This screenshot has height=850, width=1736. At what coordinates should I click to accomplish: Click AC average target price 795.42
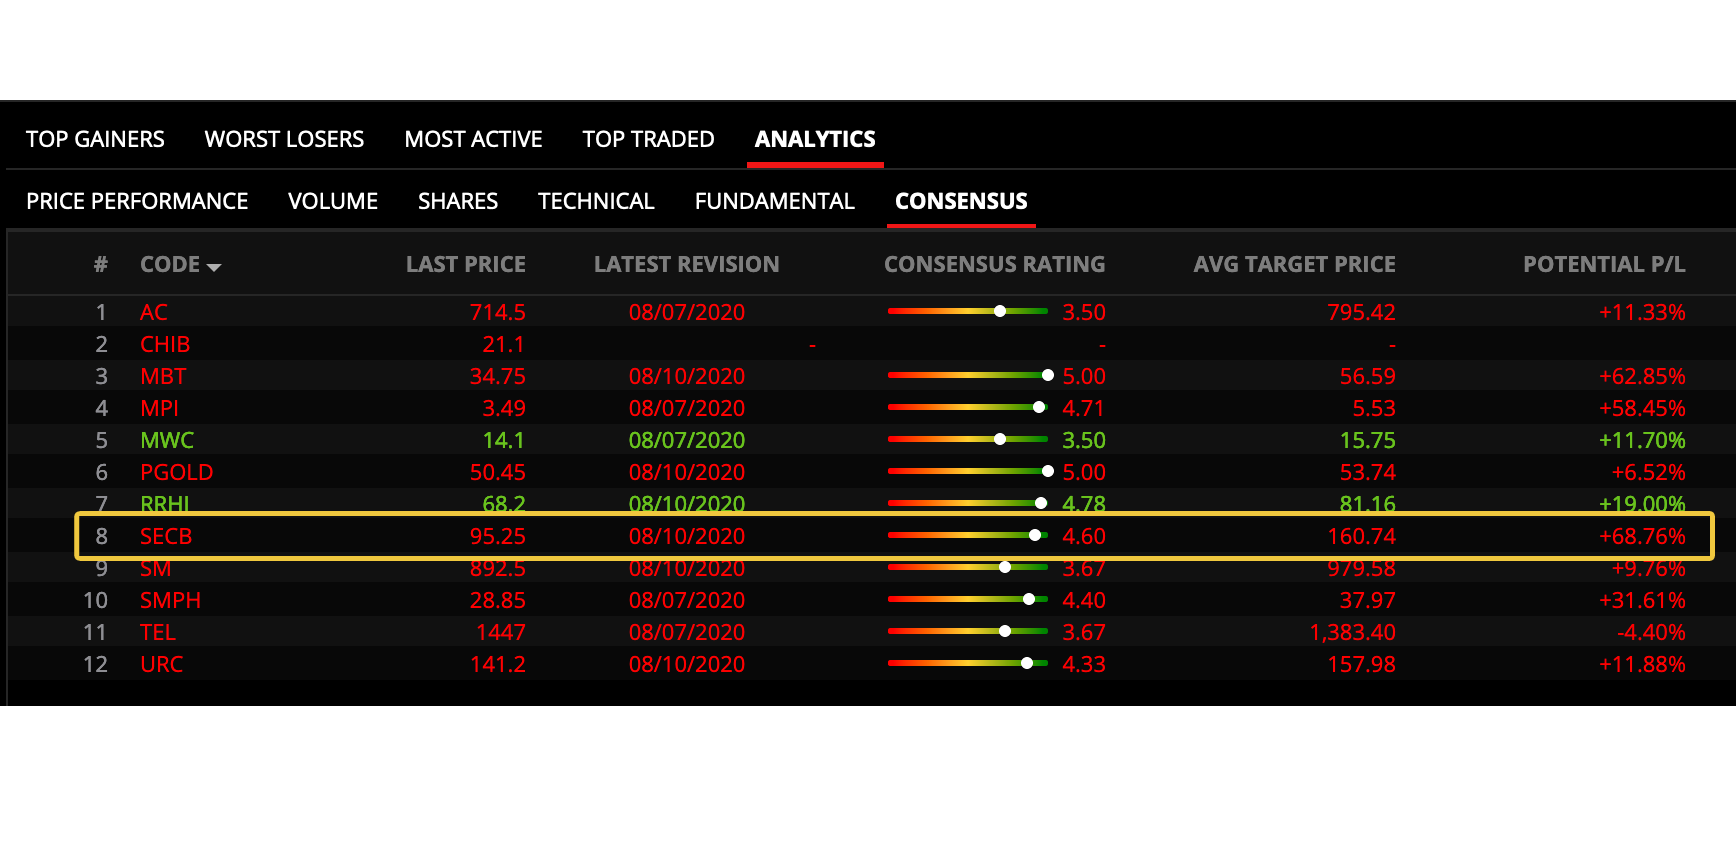1361,312
